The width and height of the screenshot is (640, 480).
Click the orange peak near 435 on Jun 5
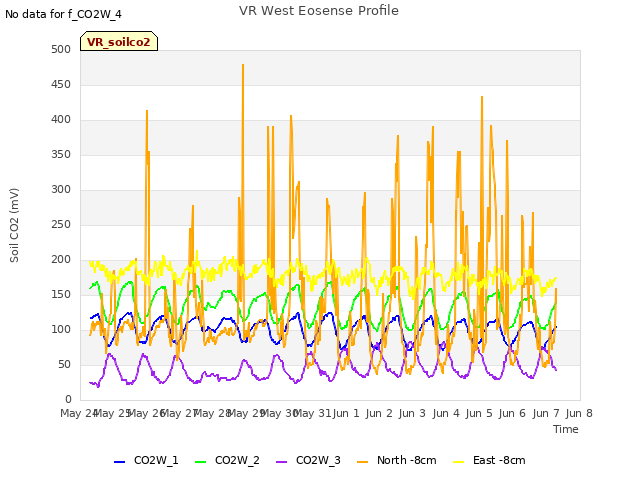pos(482,98)
